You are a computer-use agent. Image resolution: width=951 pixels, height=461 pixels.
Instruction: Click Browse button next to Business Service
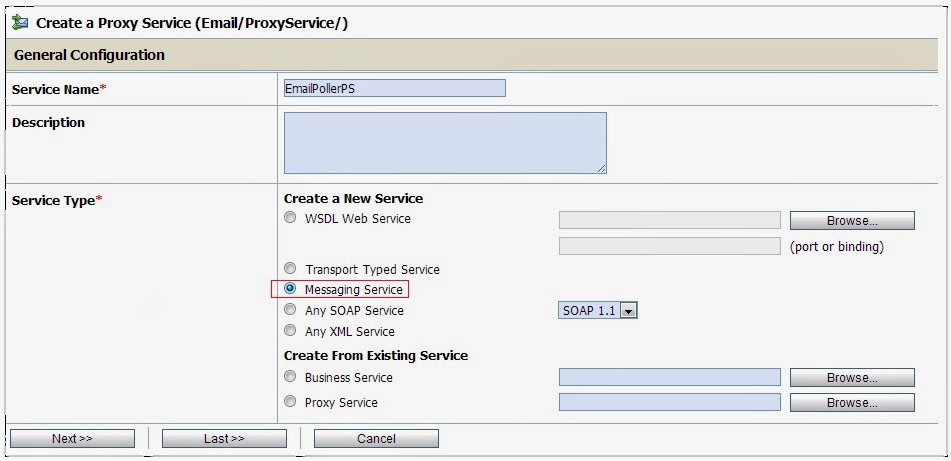click(852, 377)
